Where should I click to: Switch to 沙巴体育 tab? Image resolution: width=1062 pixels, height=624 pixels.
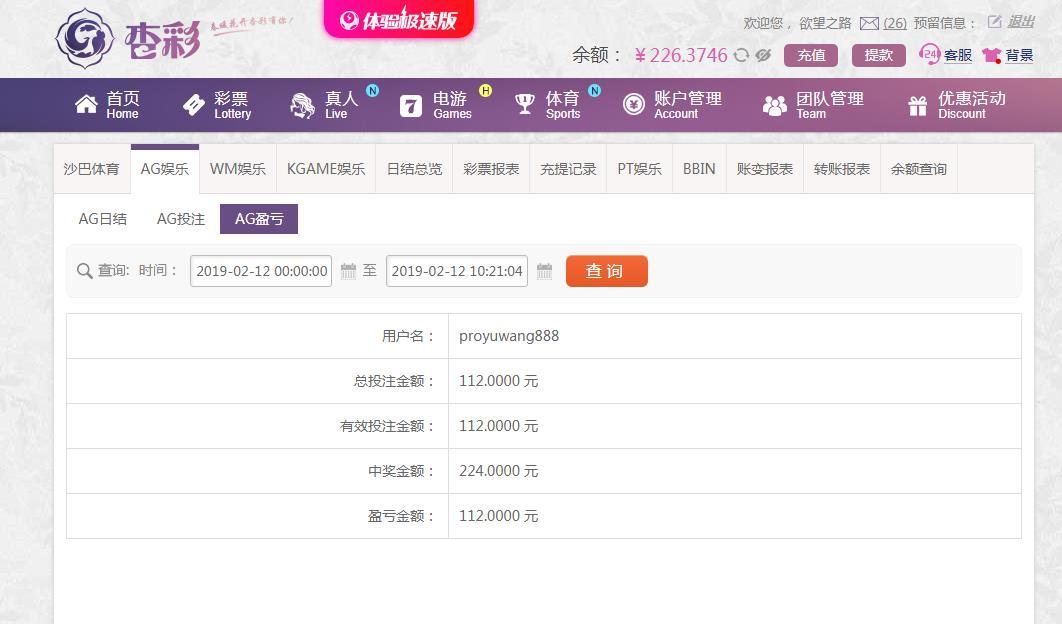91,169
